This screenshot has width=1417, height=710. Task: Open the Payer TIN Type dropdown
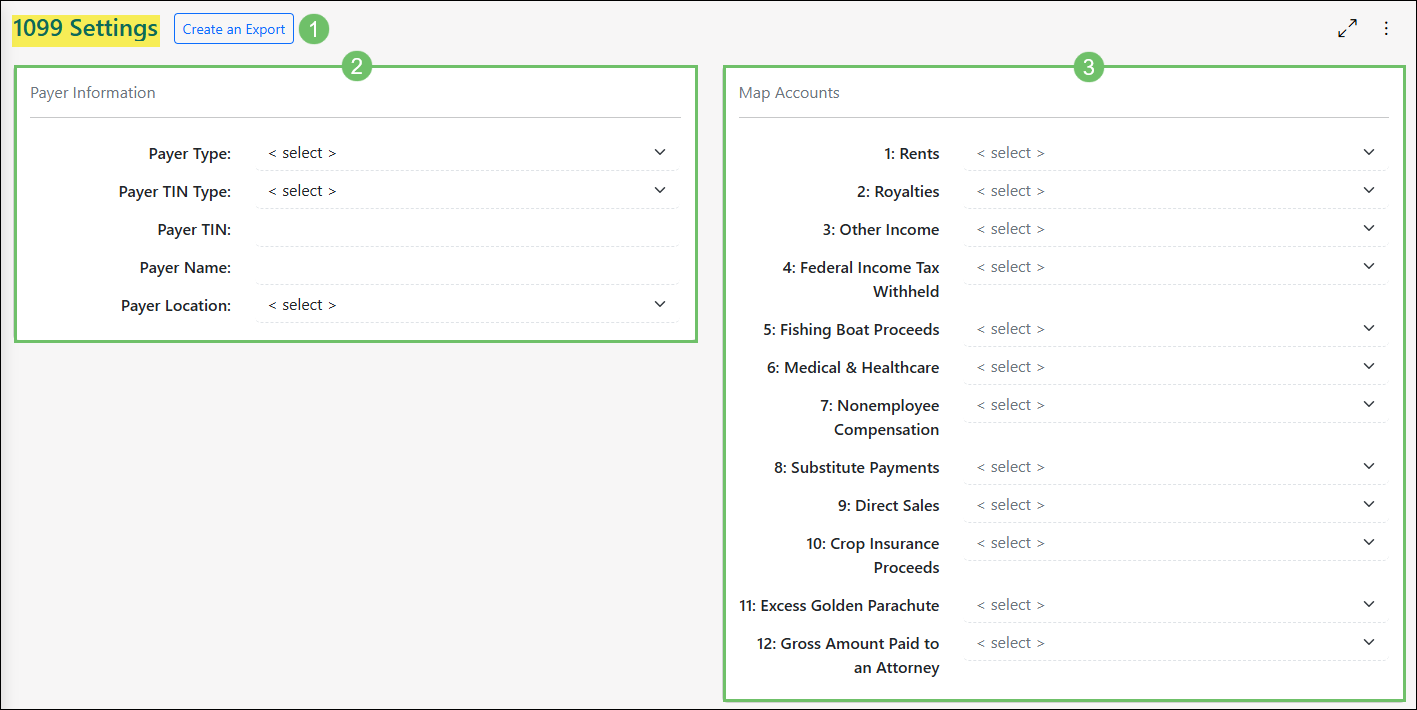[x=467, y=191]
